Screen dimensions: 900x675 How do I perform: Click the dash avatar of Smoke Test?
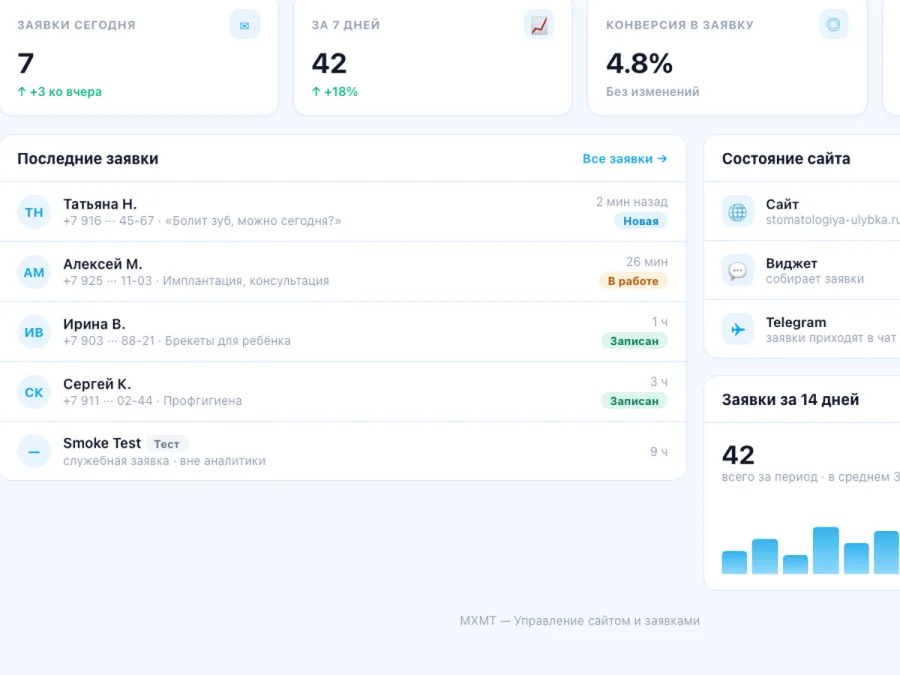[x=34, y=452]
